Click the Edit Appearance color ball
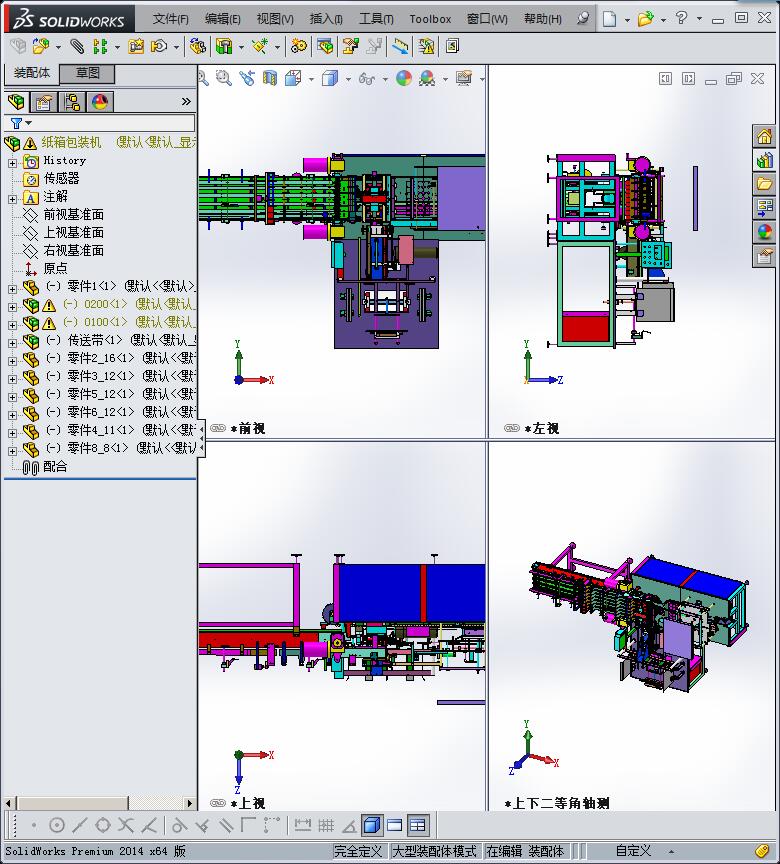 (x=404, y=78)
